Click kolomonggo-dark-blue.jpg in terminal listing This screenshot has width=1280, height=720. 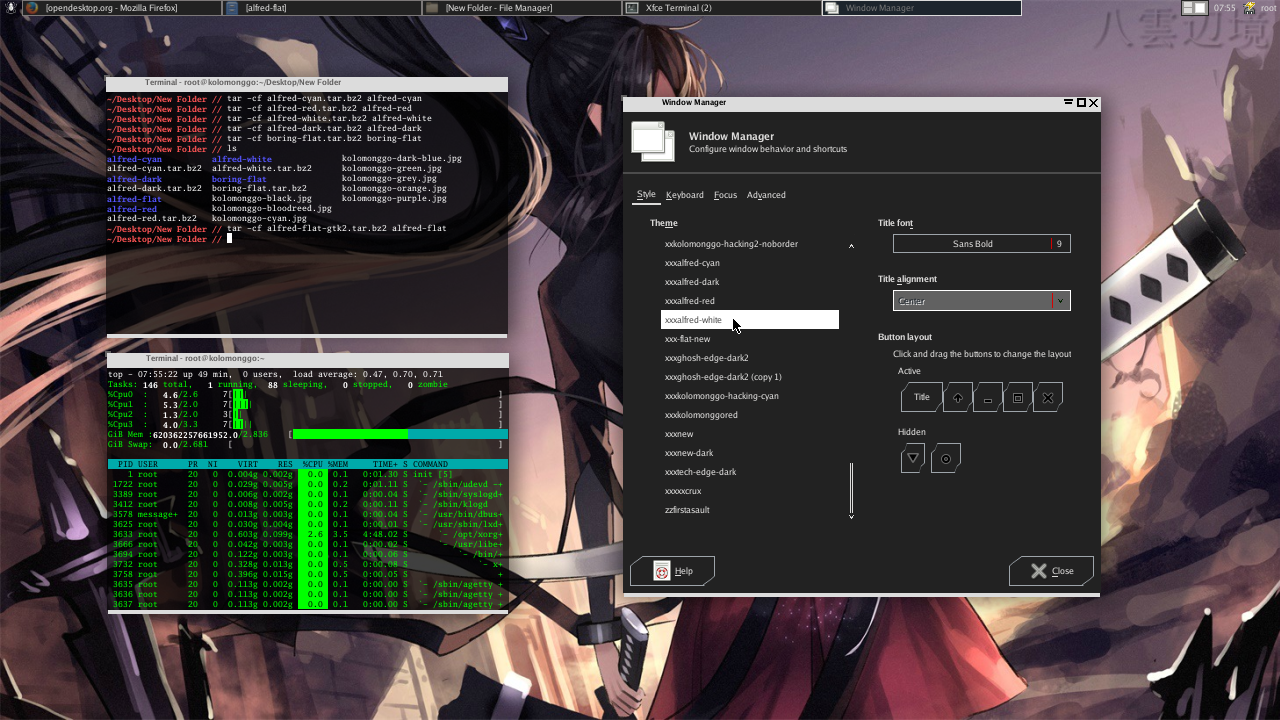pos(402,159)
